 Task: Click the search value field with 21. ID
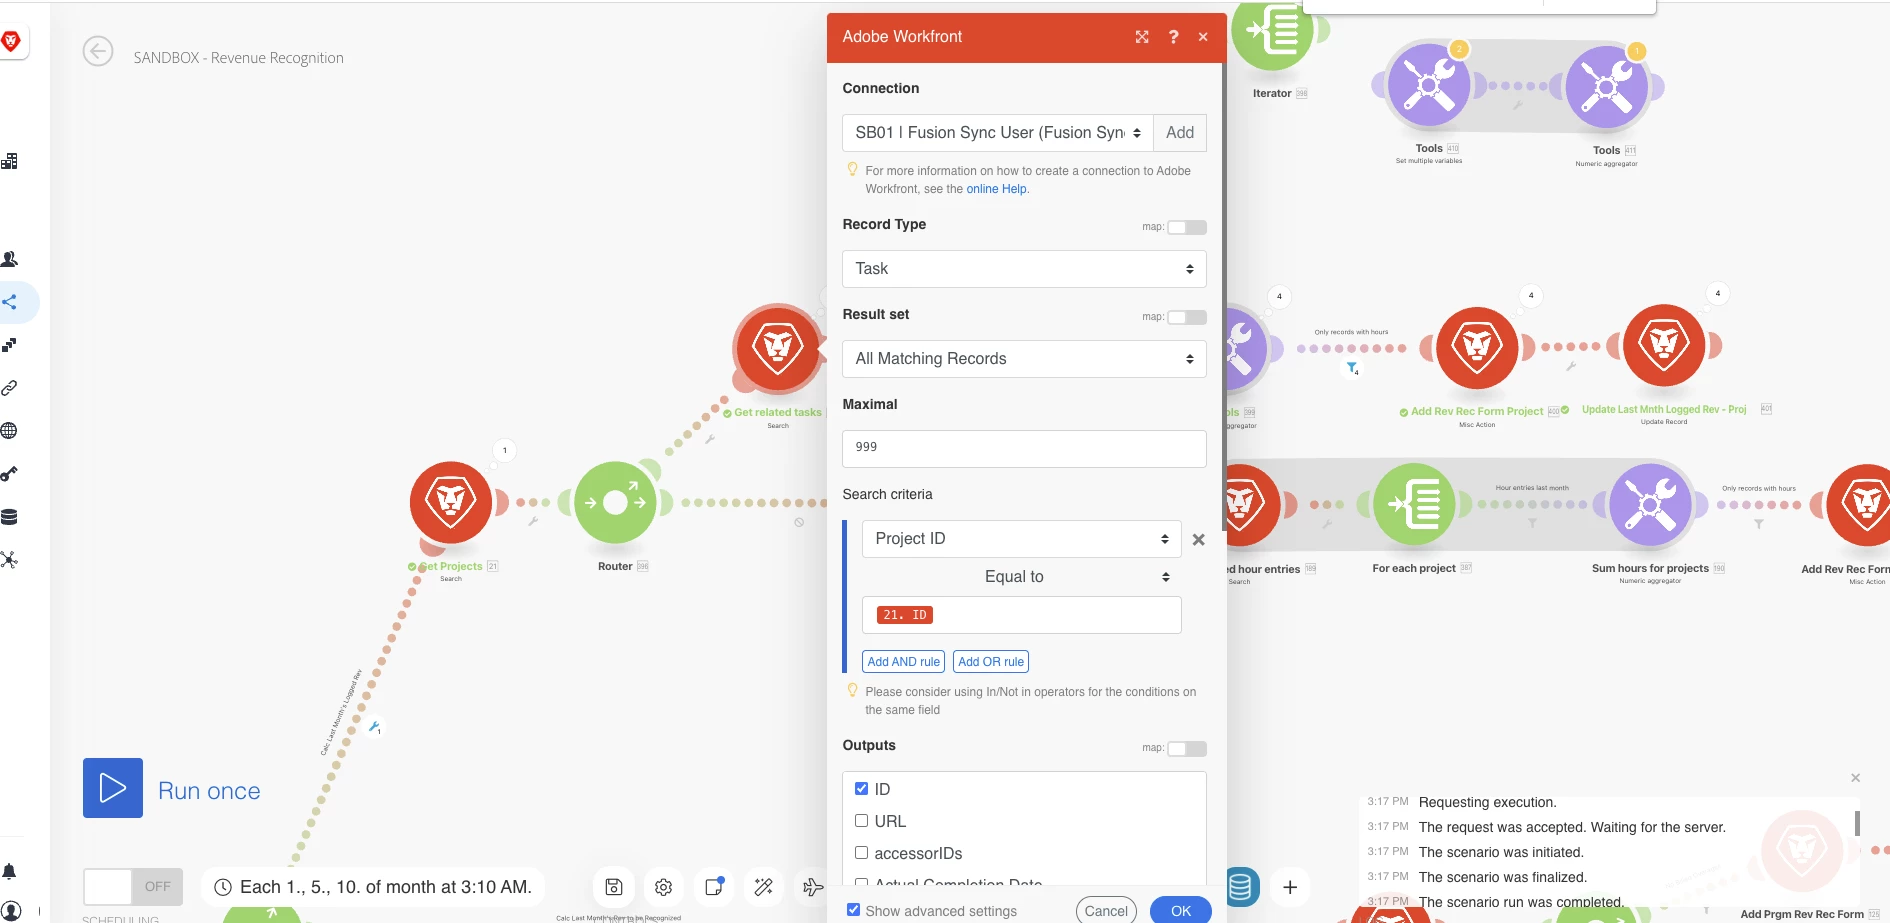1021,615
